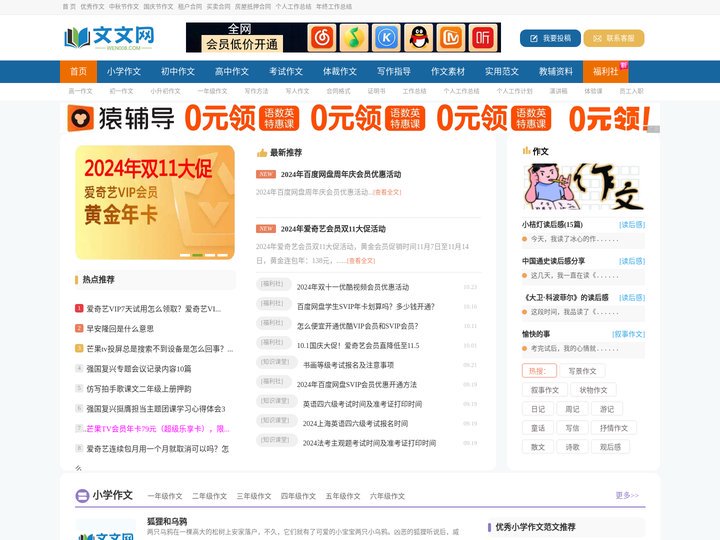Open article 2024年爱奇艺会员双11大促活动
This screenshot has height=540, width=720.
pos(333,229)
